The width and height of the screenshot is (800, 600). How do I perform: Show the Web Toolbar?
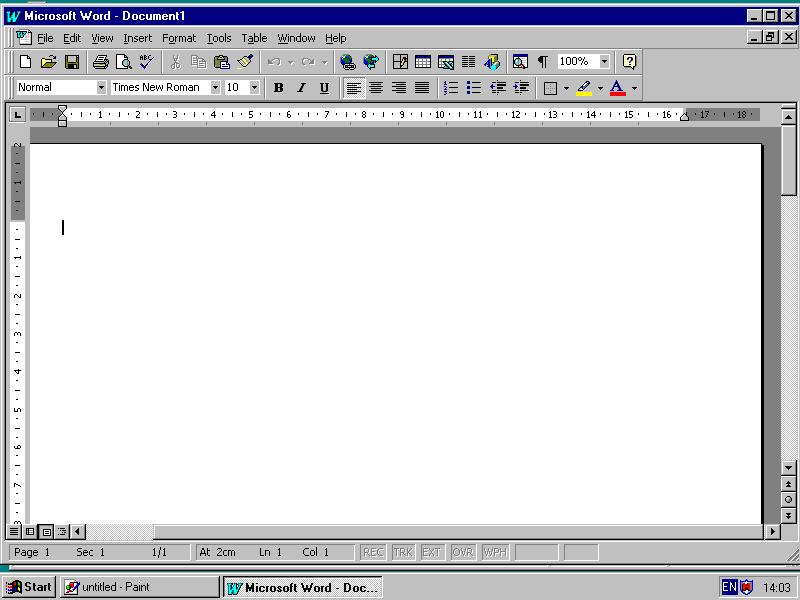371,62
